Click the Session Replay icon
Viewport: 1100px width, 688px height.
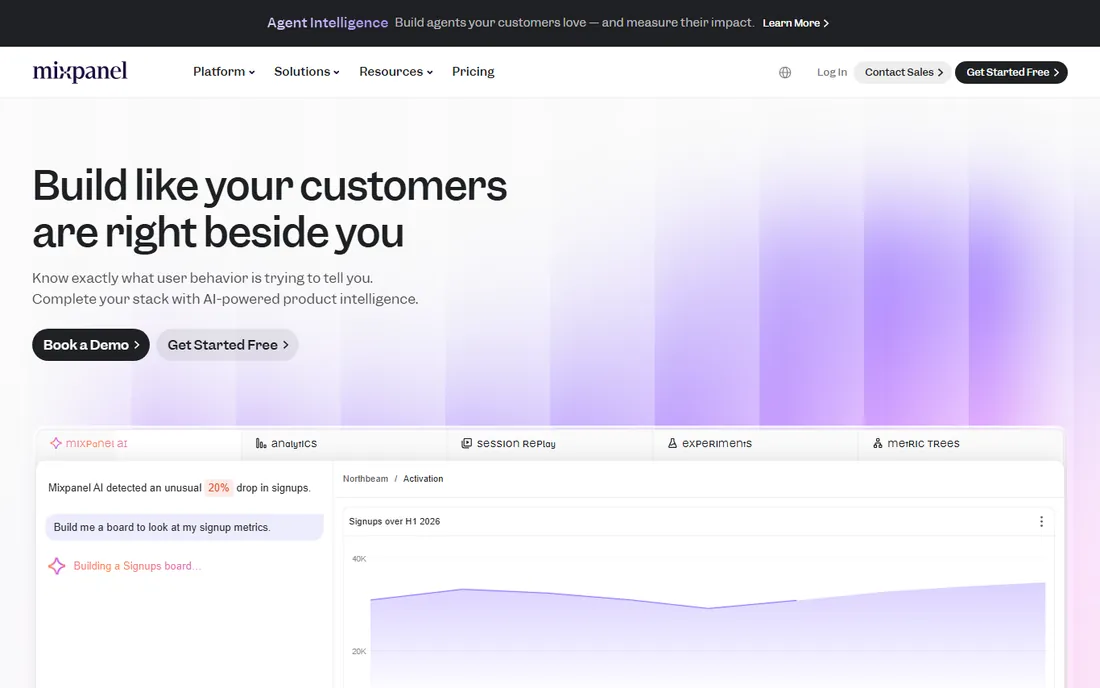467,443
